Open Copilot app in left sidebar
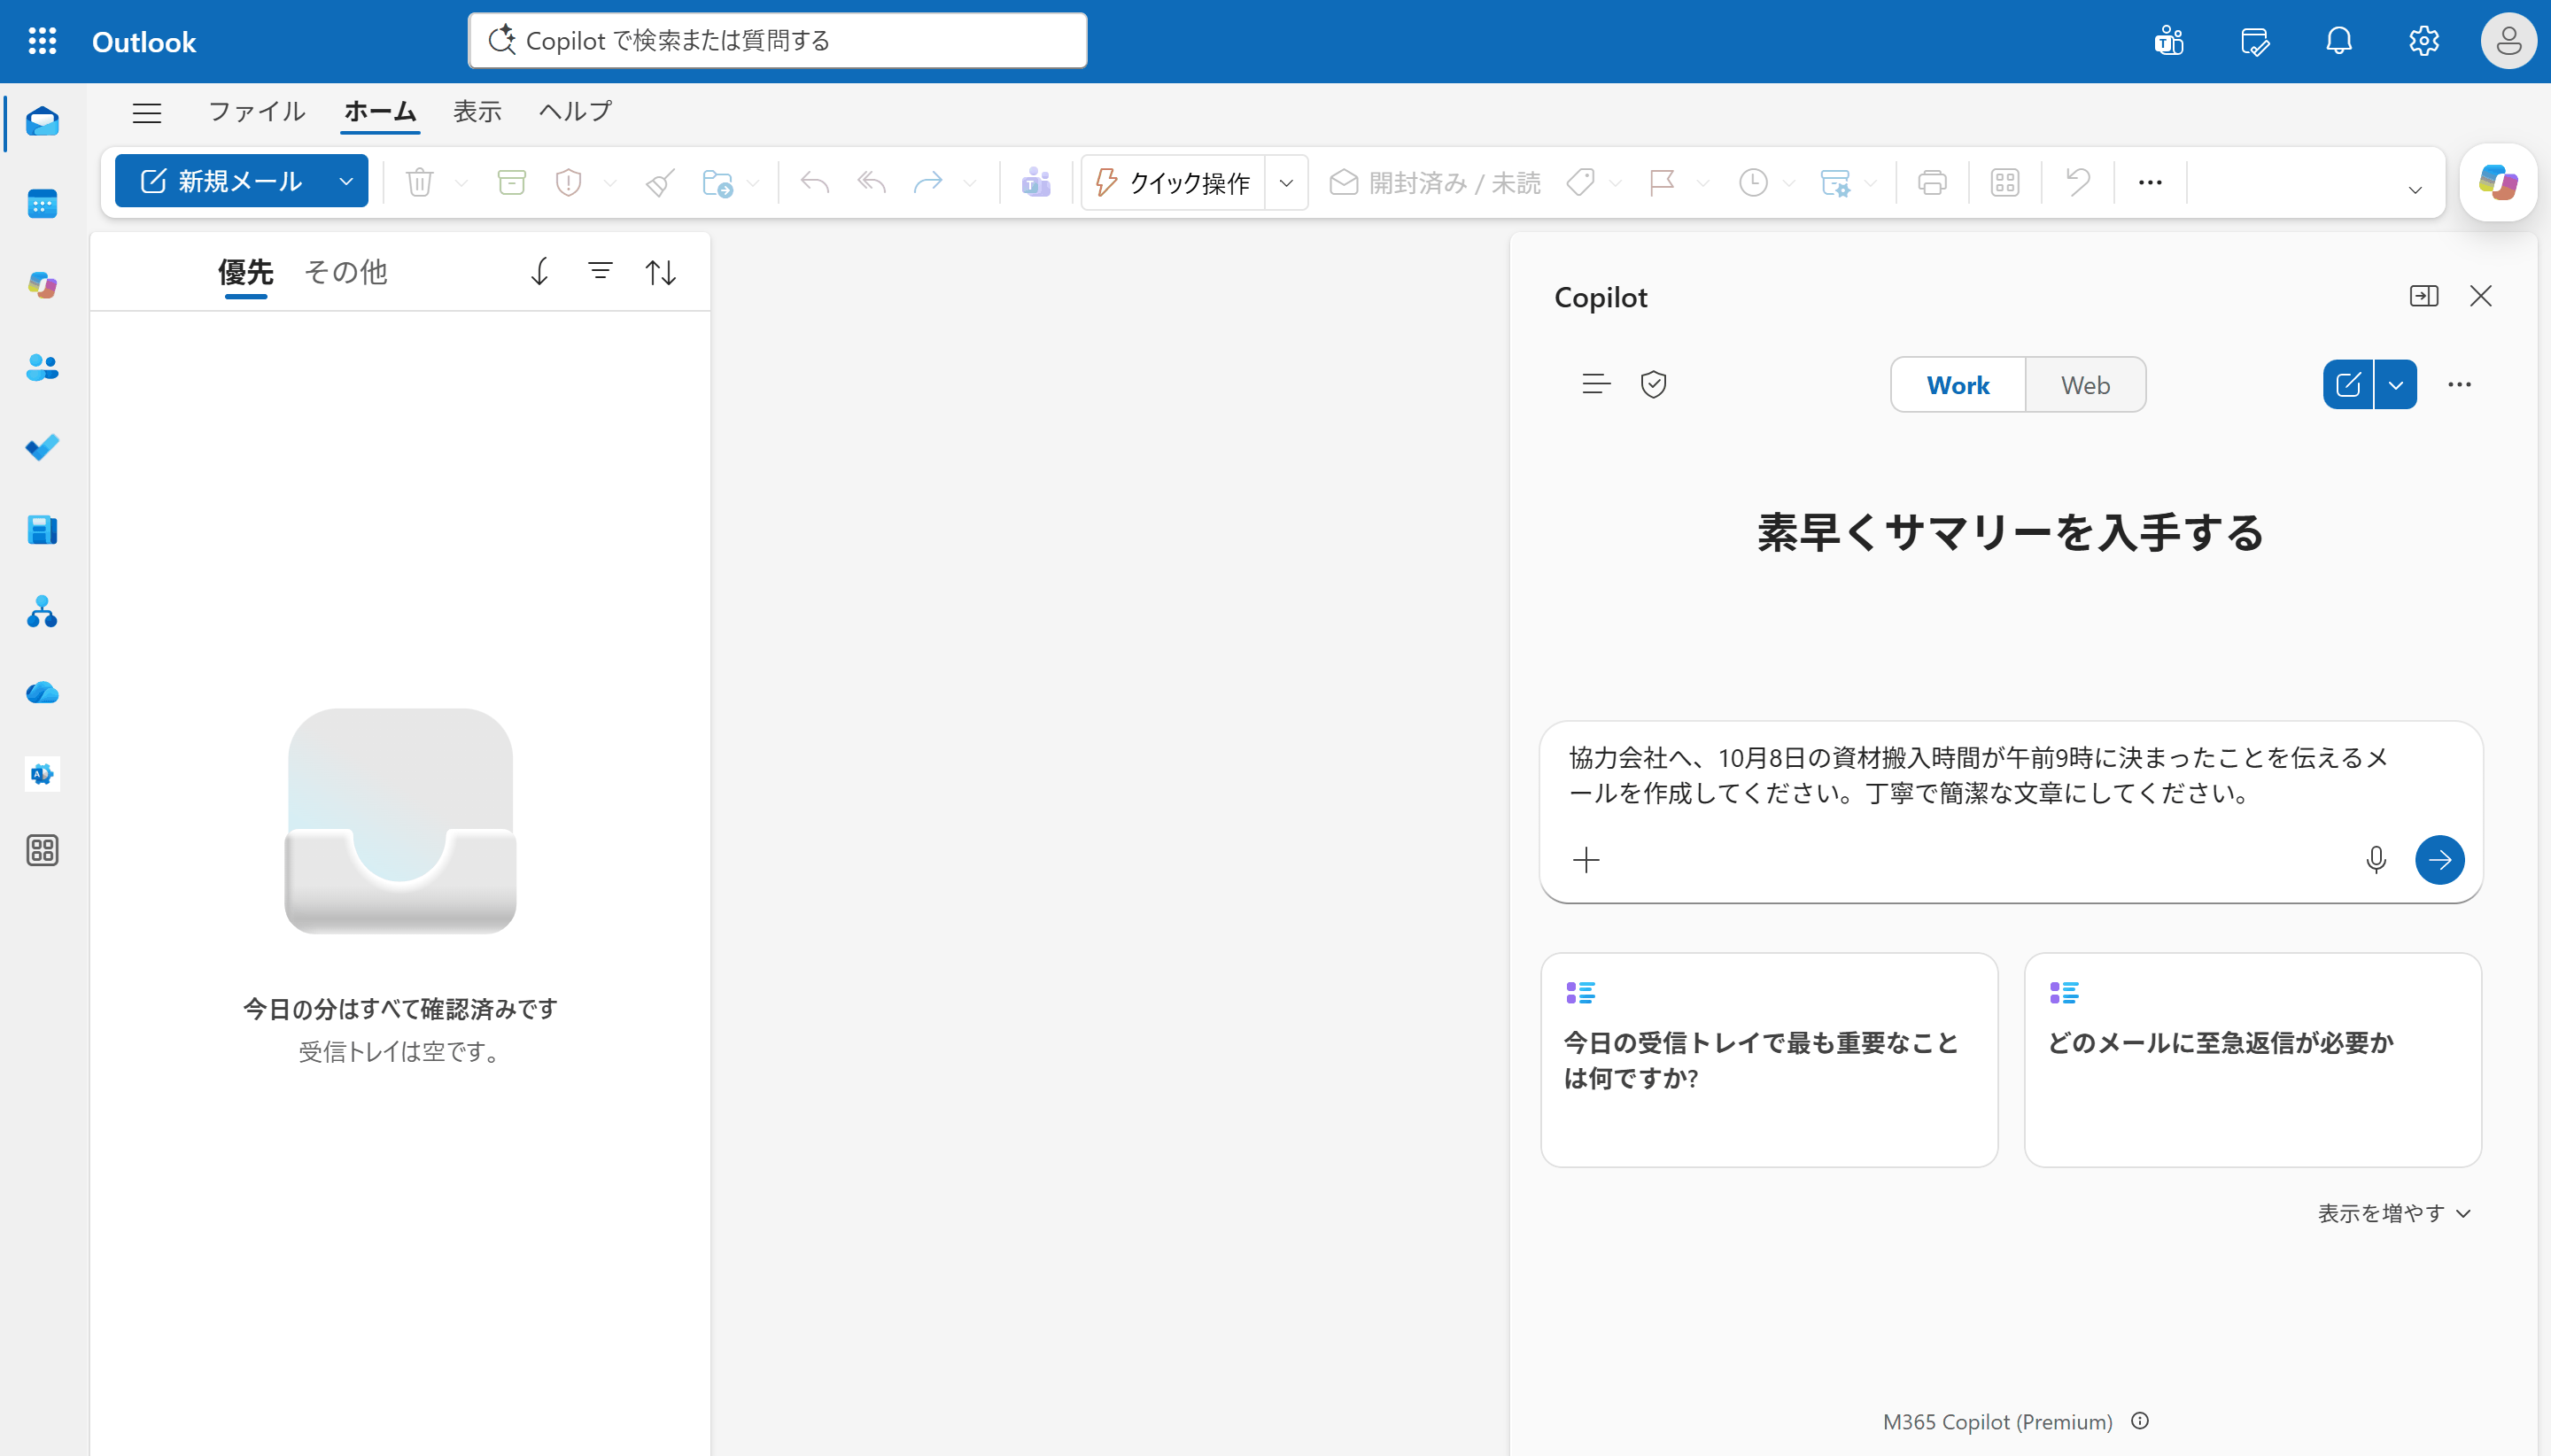2551x1456 pixels. click(42, 285)
